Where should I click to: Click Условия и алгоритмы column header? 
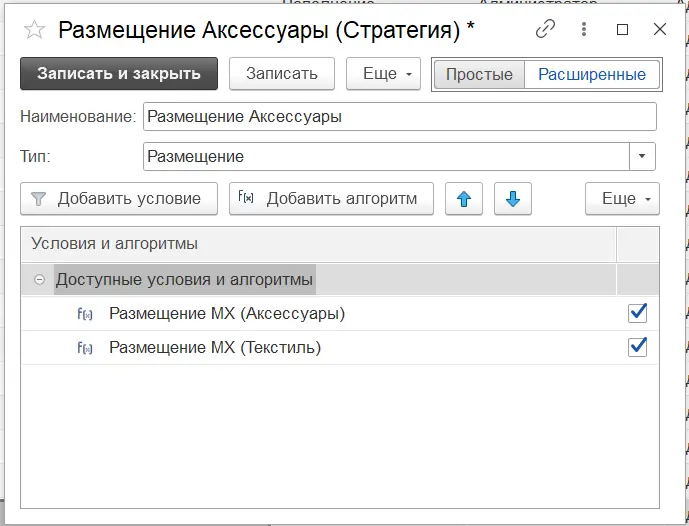319,244
